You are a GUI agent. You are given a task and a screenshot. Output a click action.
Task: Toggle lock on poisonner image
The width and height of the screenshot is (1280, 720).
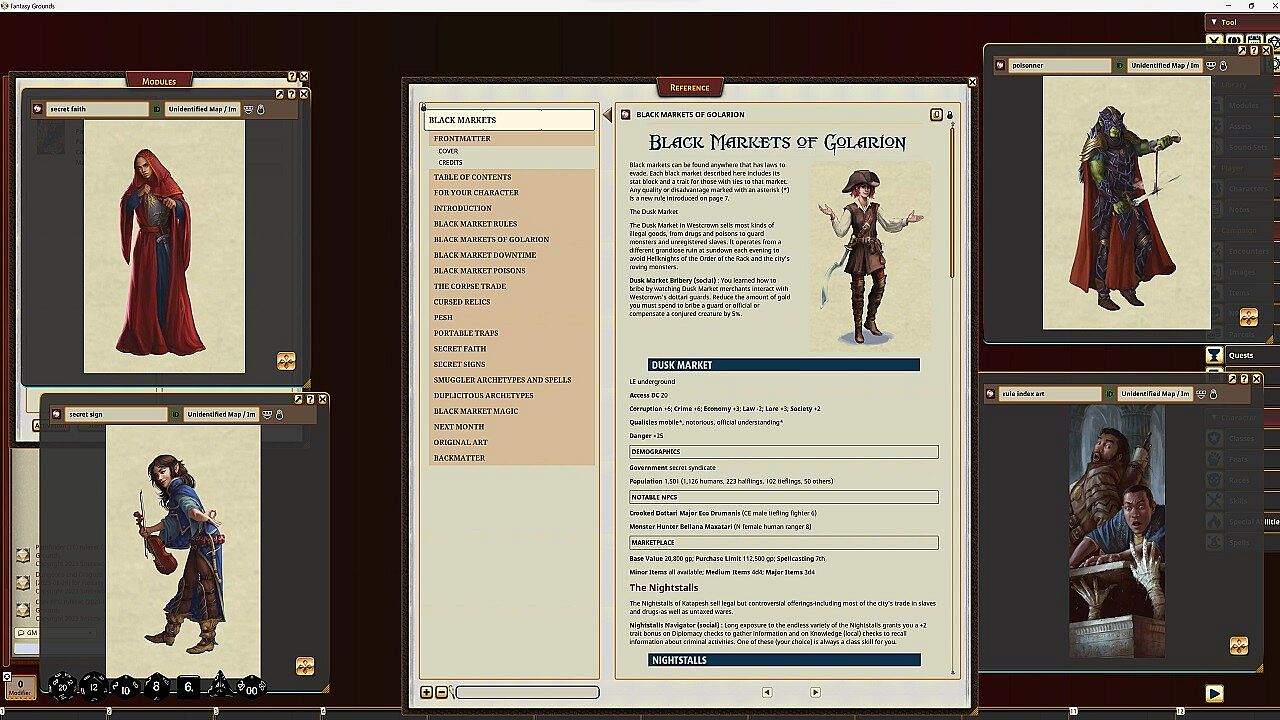click(x=1223, y=65)
